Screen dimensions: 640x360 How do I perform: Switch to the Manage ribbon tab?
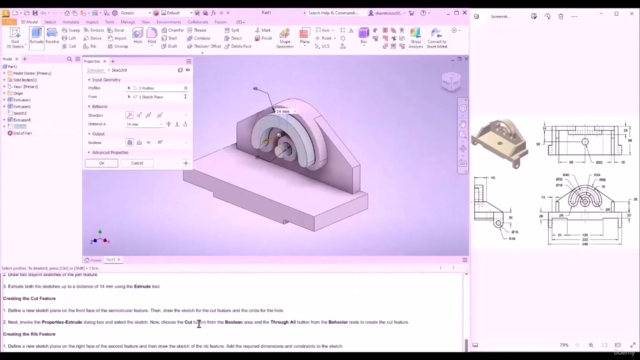coord(127,22)
